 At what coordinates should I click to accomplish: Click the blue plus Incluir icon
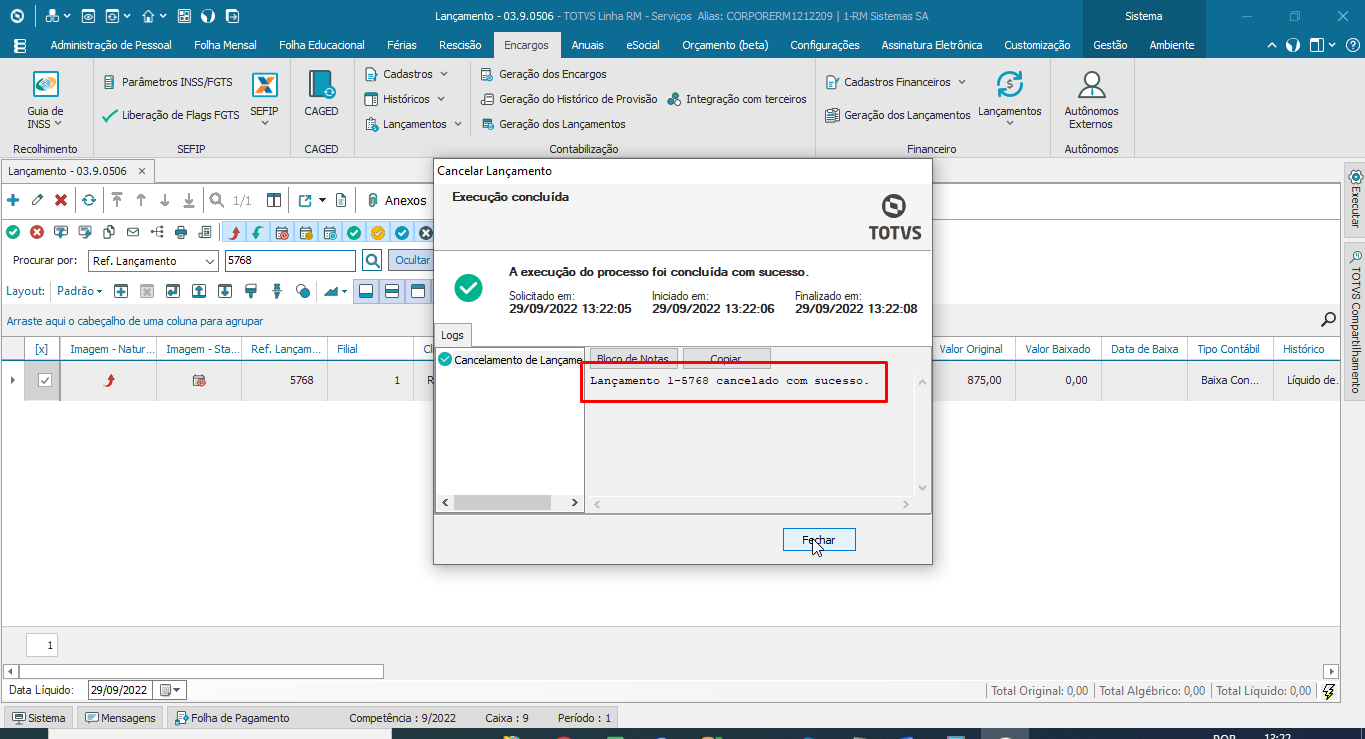pyautogui.click(x=13, y=200)
